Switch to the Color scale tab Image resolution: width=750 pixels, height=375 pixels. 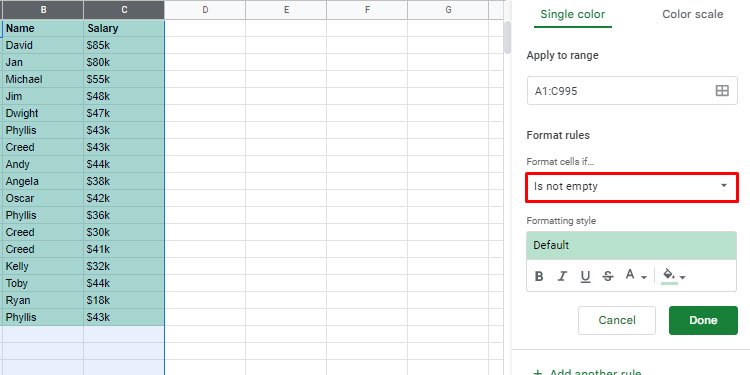click(692, 14)
